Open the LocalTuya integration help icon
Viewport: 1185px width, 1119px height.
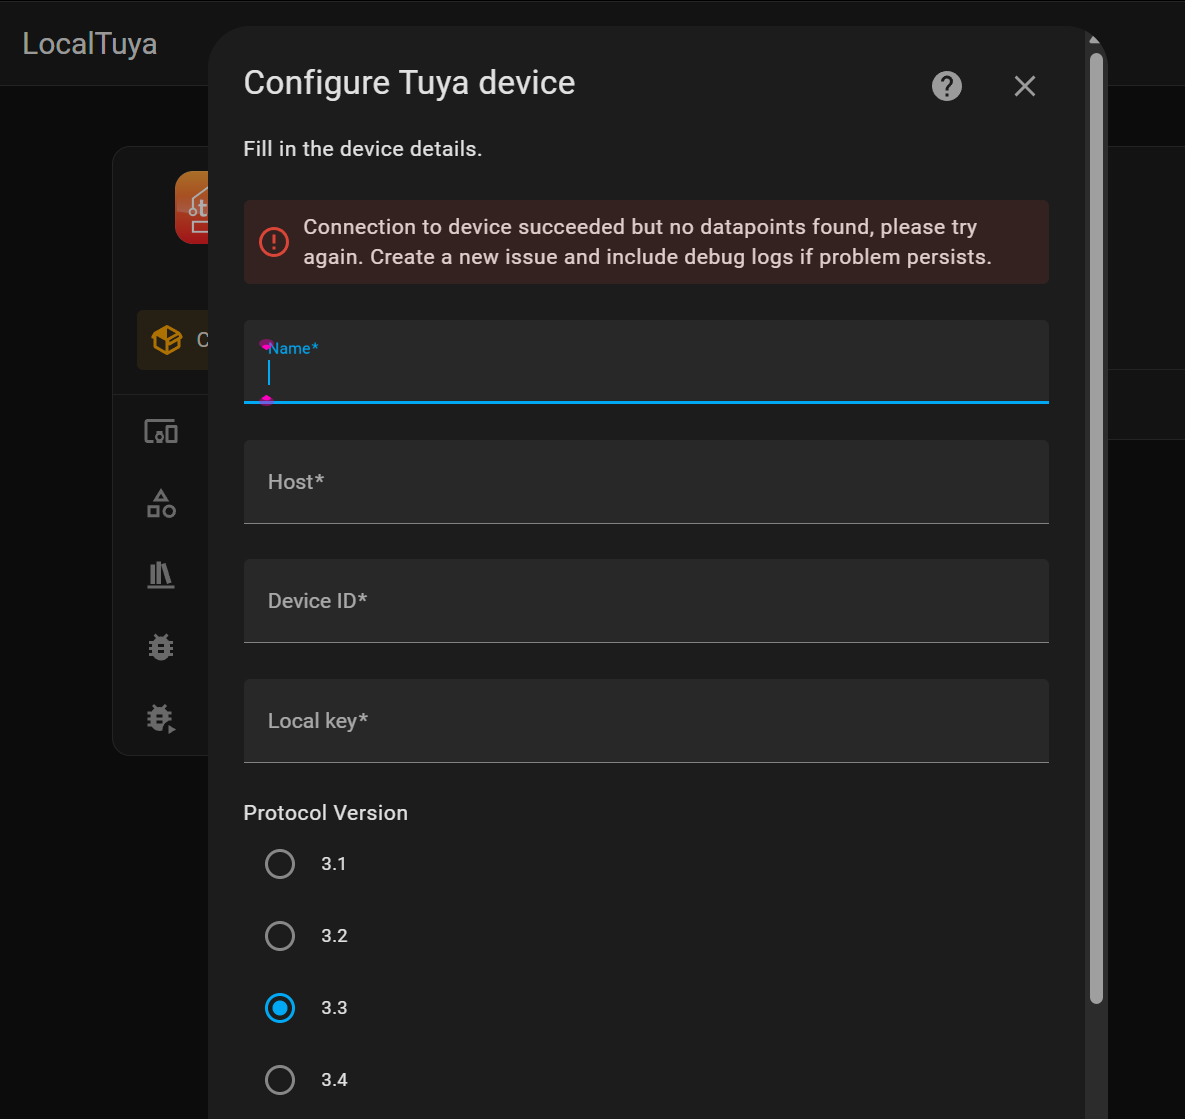click(x=946, y=86)
